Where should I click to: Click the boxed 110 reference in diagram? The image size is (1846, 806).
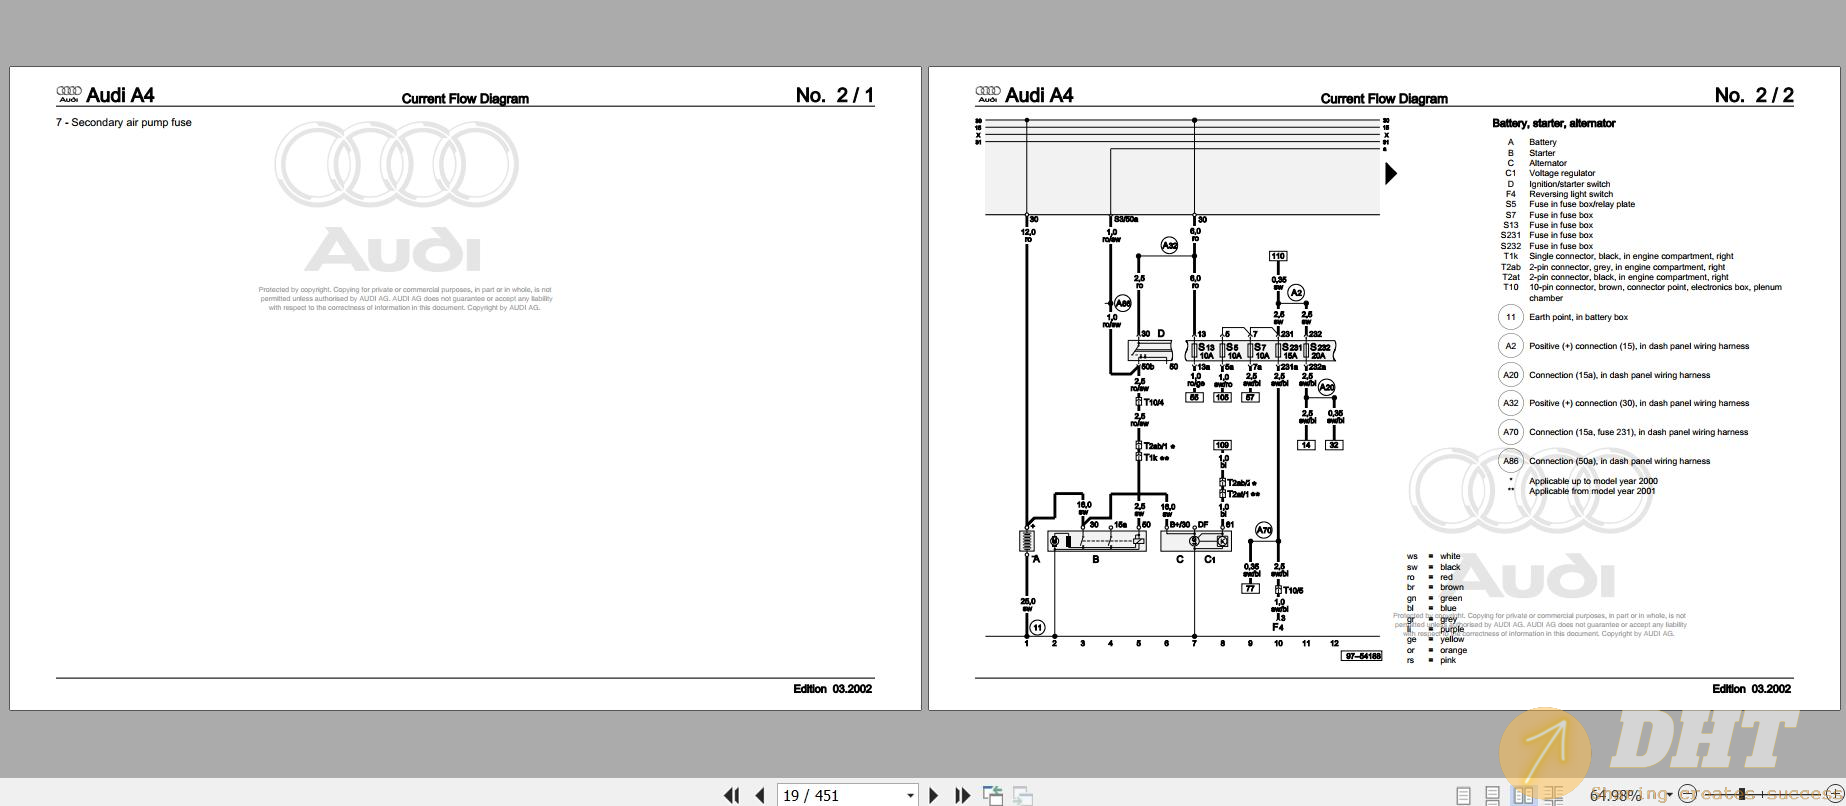(1278, 256)
